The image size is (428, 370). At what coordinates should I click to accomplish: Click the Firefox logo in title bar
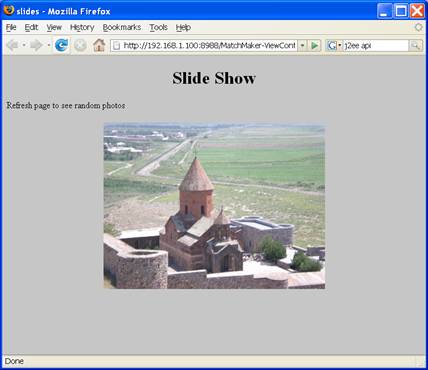(8, 10)
